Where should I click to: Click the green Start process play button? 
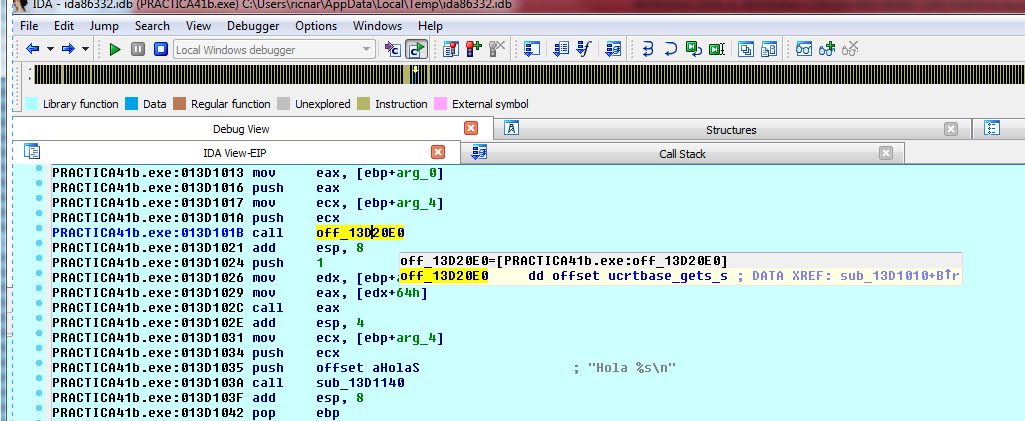click(x=115, y=48)
